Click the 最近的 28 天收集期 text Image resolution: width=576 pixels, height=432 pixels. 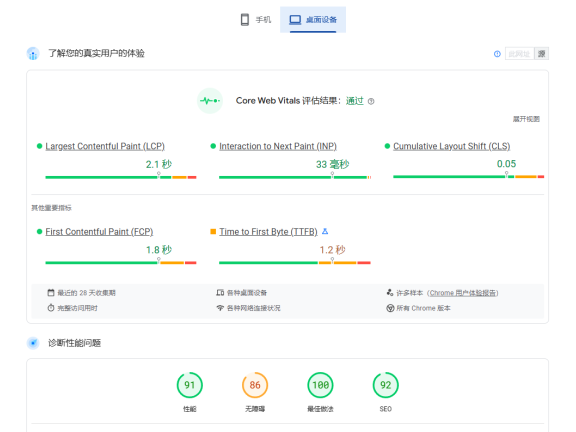[x=86, y=293]
